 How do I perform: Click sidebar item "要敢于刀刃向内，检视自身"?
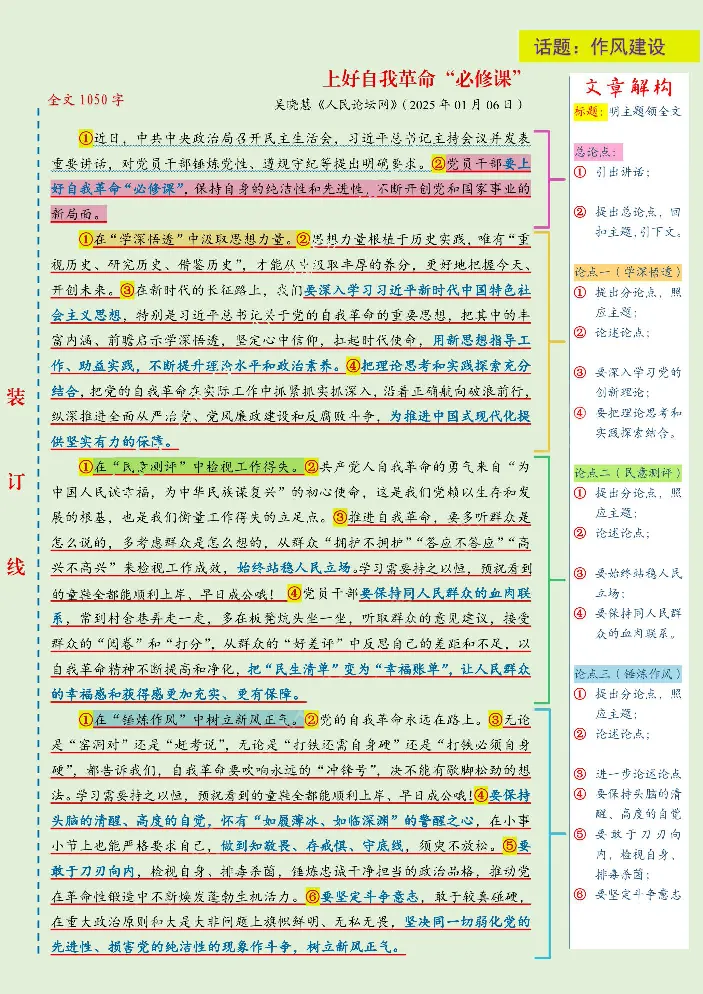coord(638,854)
